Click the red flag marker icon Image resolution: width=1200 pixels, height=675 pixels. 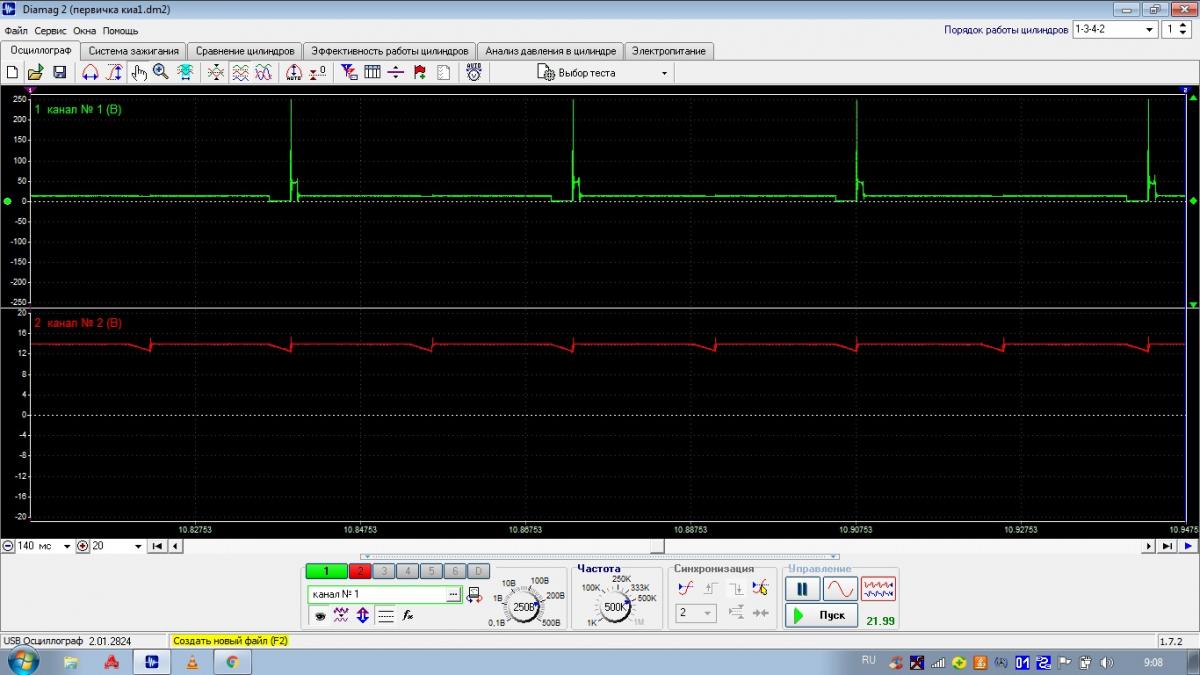[x=419, y=72]
